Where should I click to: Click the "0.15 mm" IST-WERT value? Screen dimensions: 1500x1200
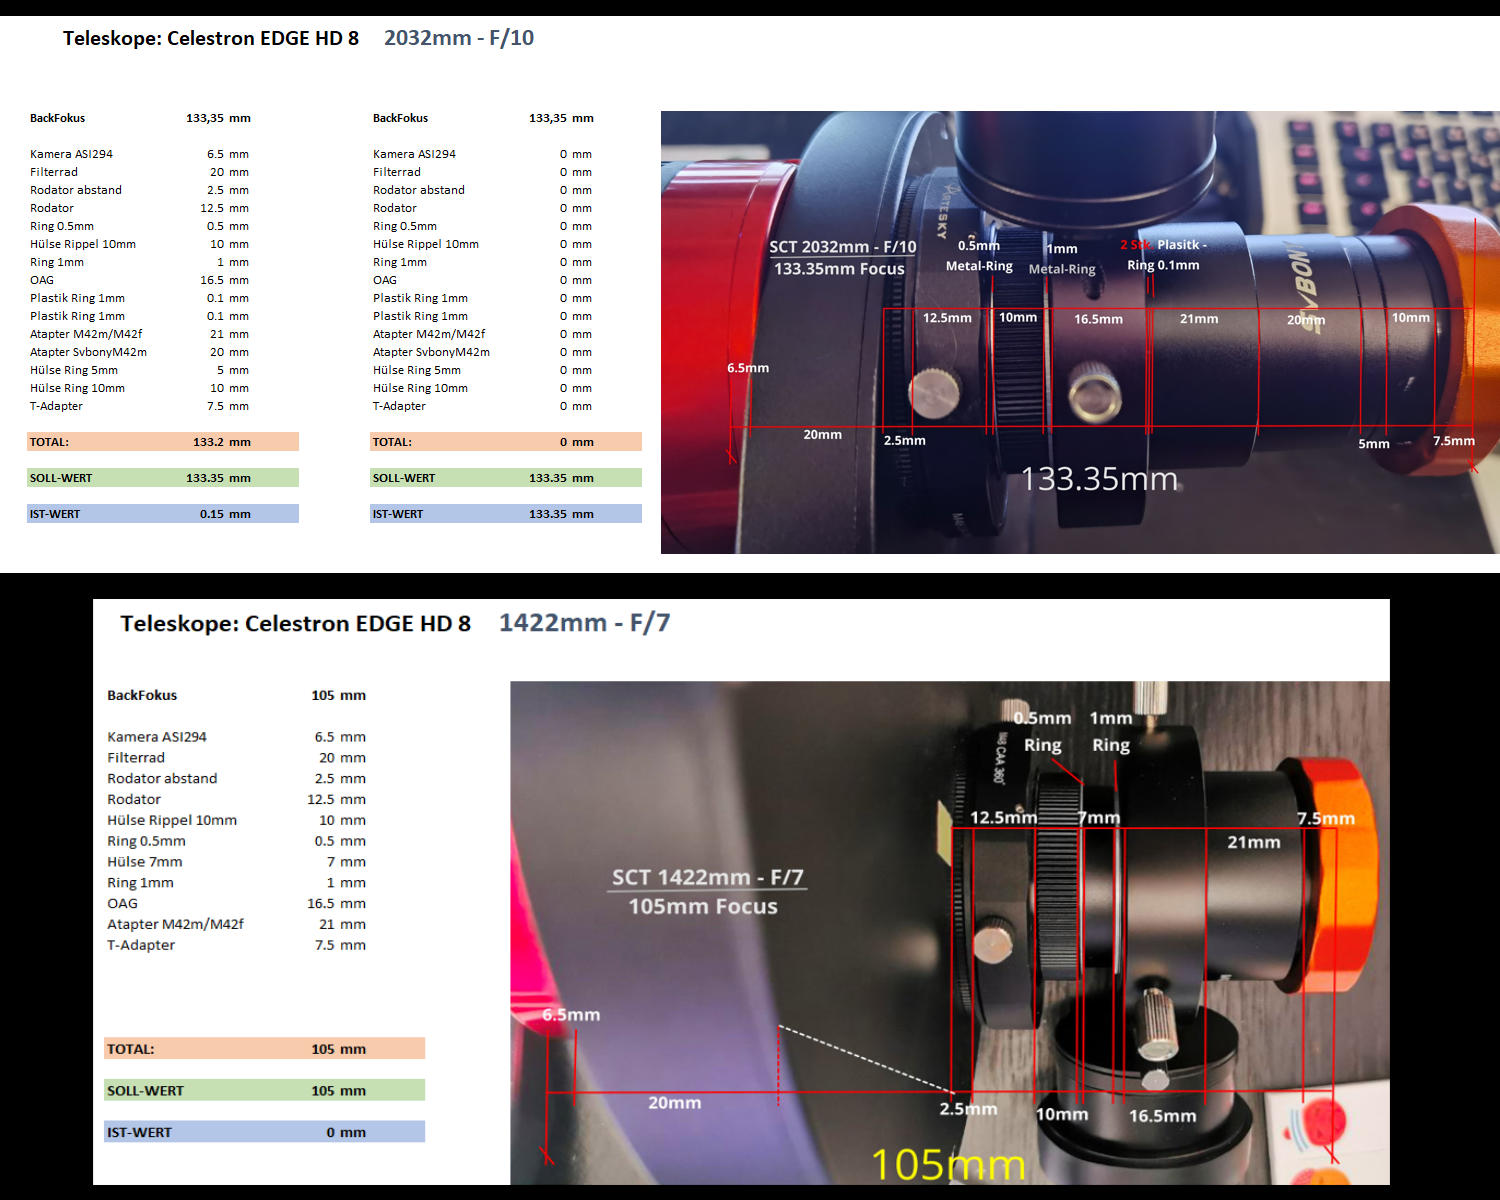pyautogui.click(x=225, y=514)
